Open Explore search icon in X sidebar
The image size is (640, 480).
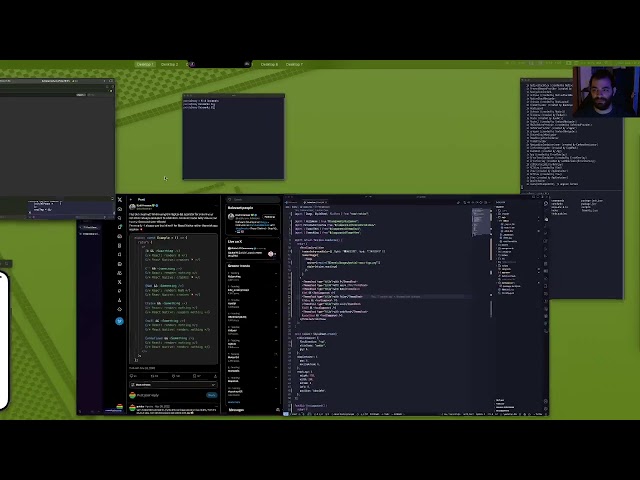tap(120, 218)
